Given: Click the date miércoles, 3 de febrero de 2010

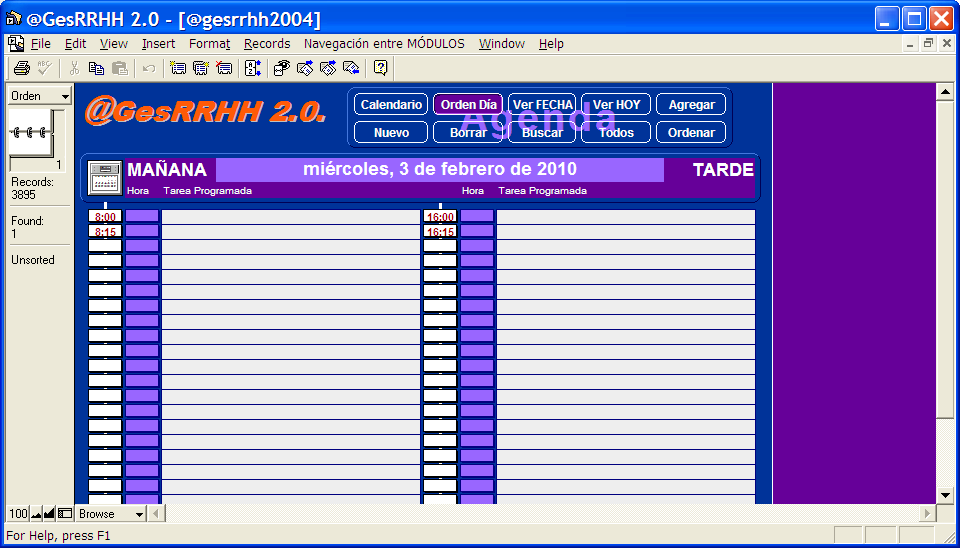Looking at the screenshot, I should (440, 170).
